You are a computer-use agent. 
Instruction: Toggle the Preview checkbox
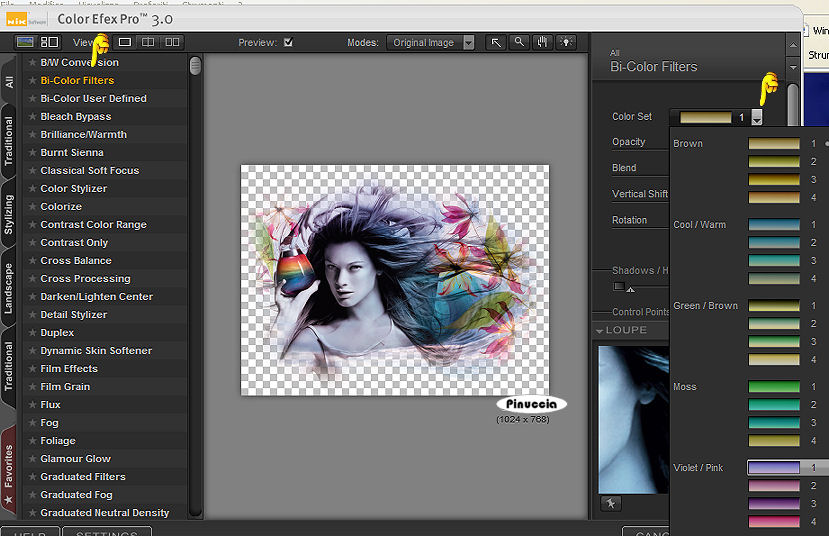(x=289, y=43)
